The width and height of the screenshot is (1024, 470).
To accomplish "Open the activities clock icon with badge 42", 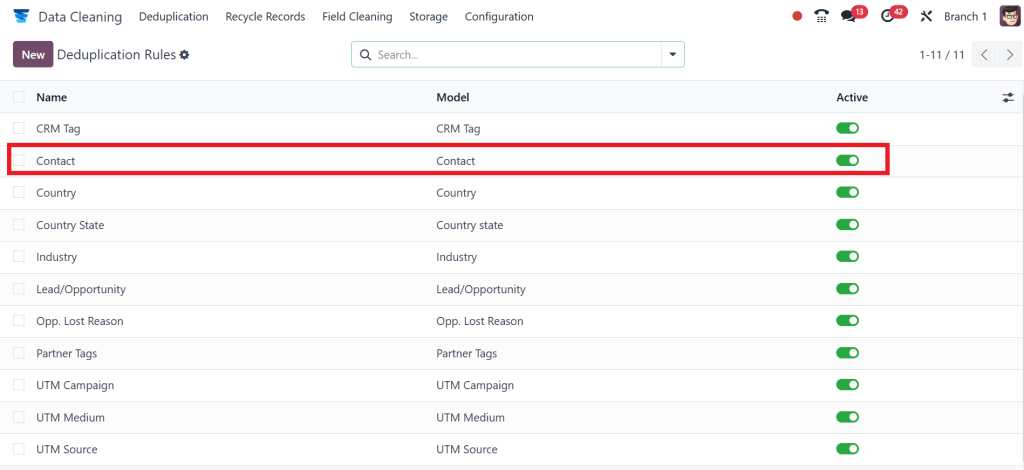I will [887, 16].
